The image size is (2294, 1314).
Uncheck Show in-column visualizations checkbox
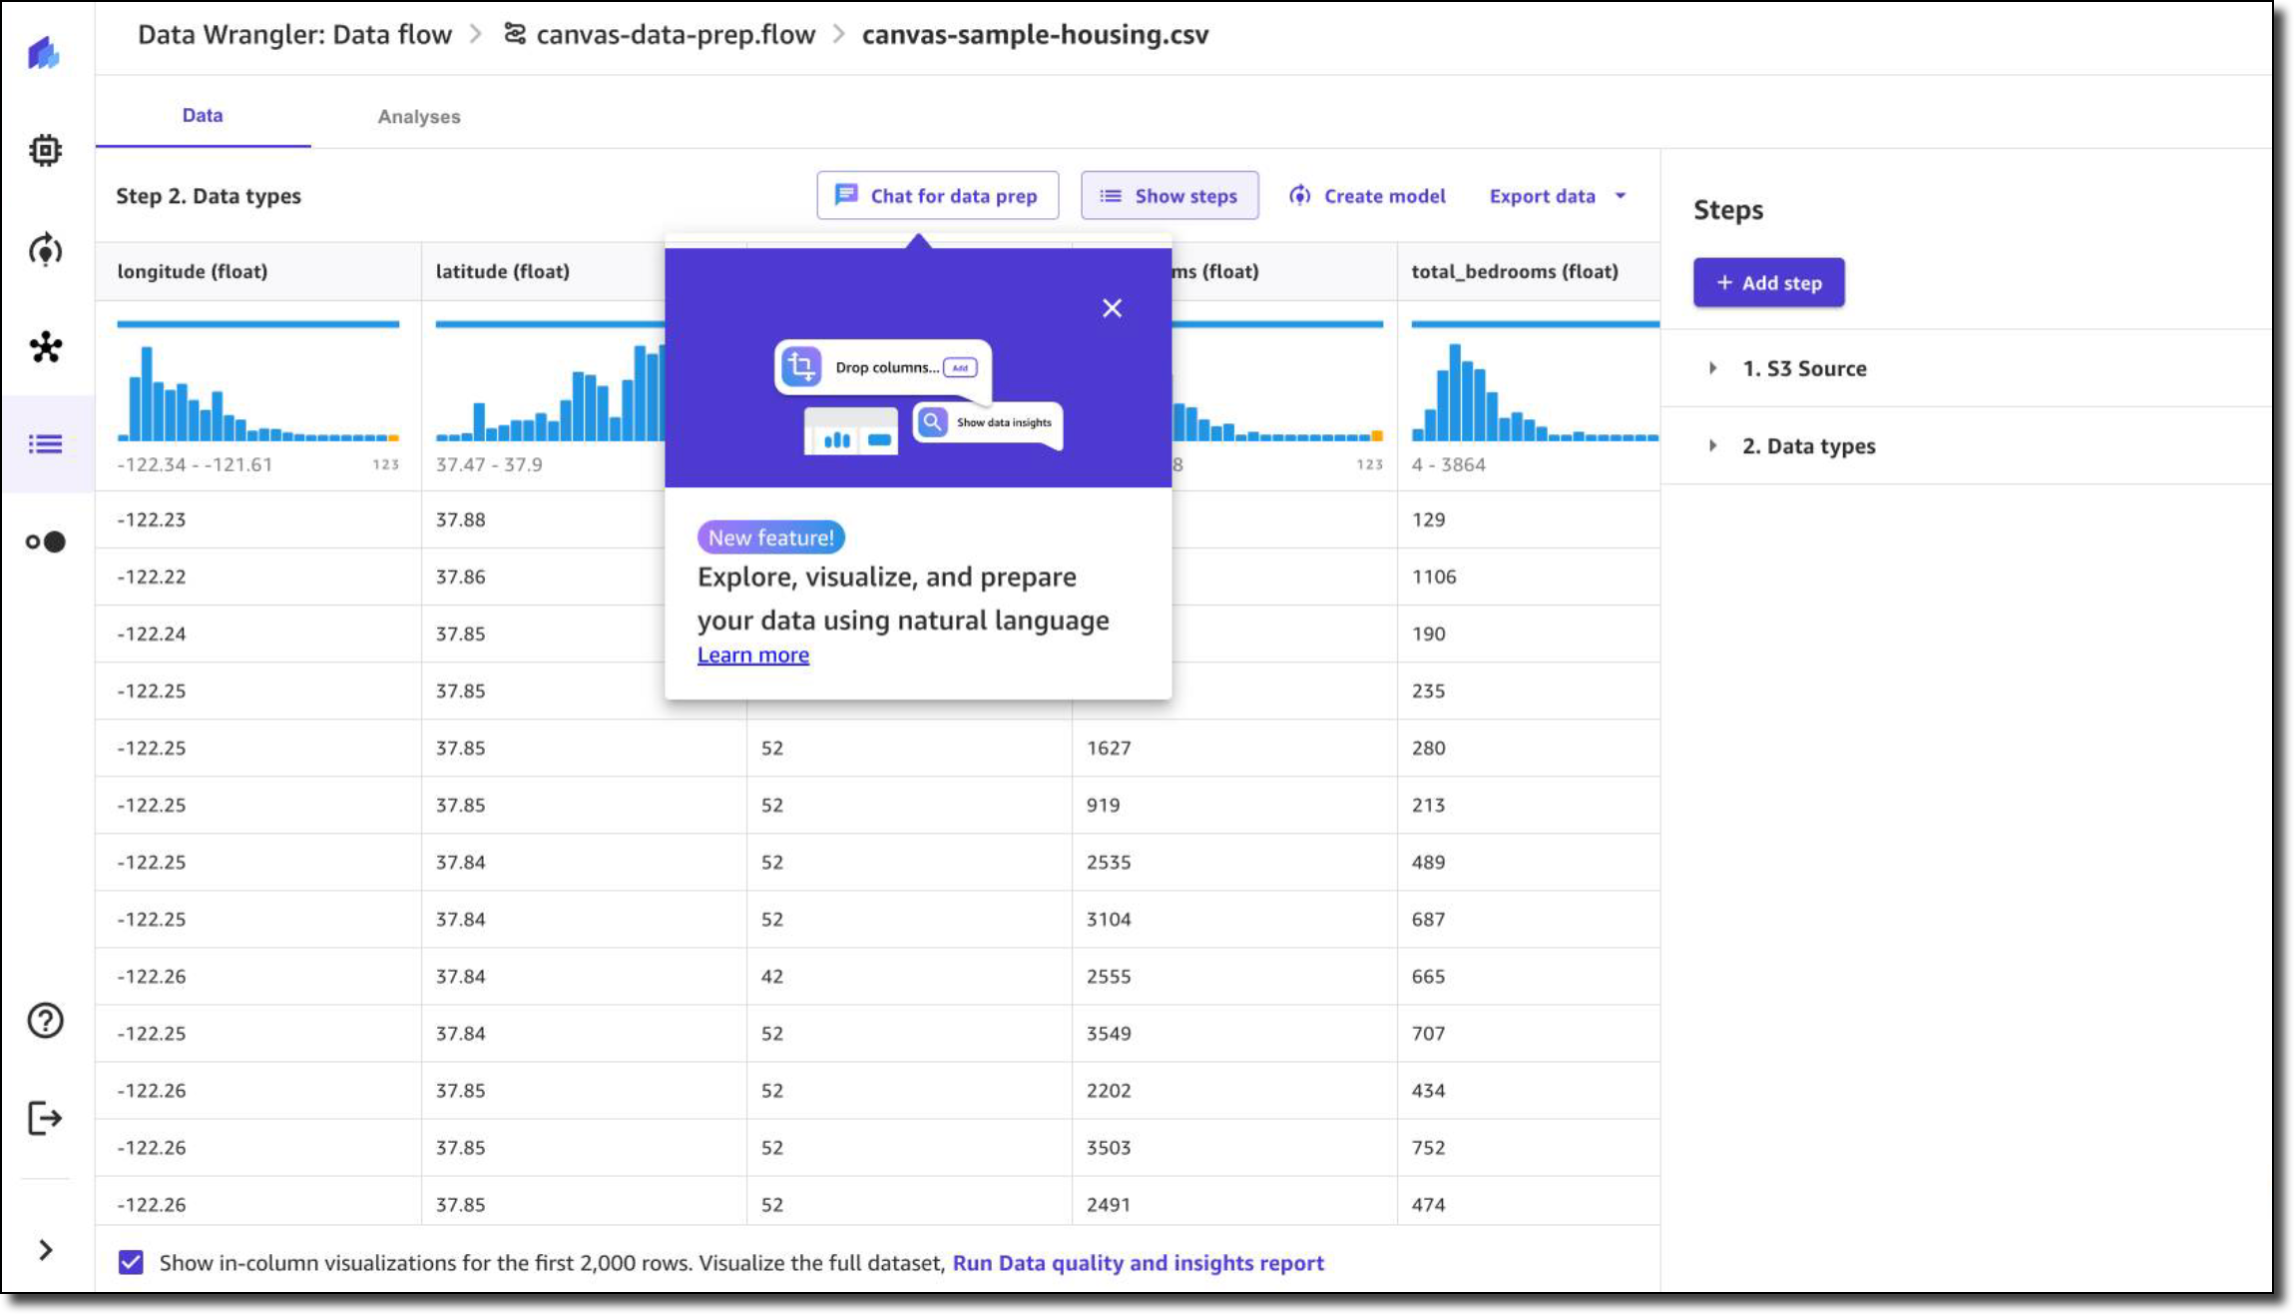tap(131, 1262)
